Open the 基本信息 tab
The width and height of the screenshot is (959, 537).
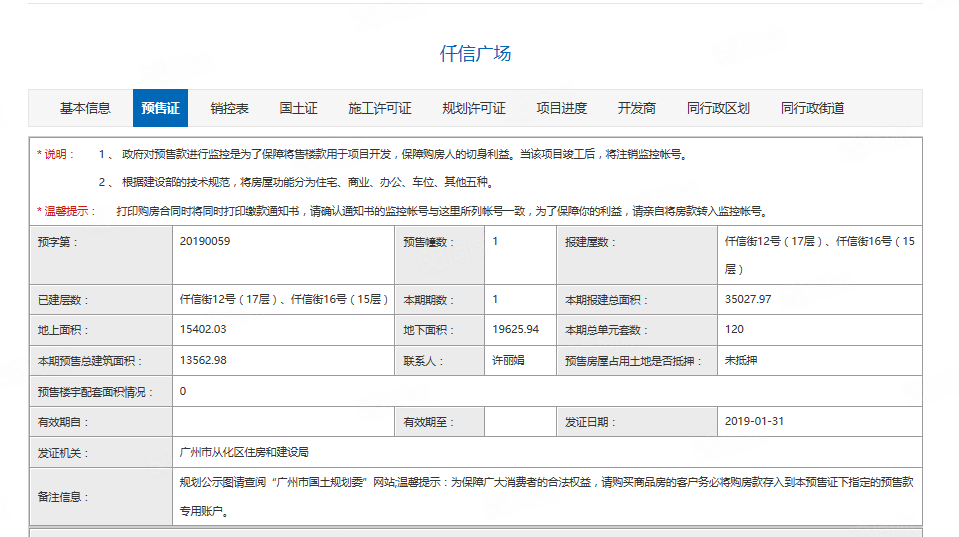85,108
